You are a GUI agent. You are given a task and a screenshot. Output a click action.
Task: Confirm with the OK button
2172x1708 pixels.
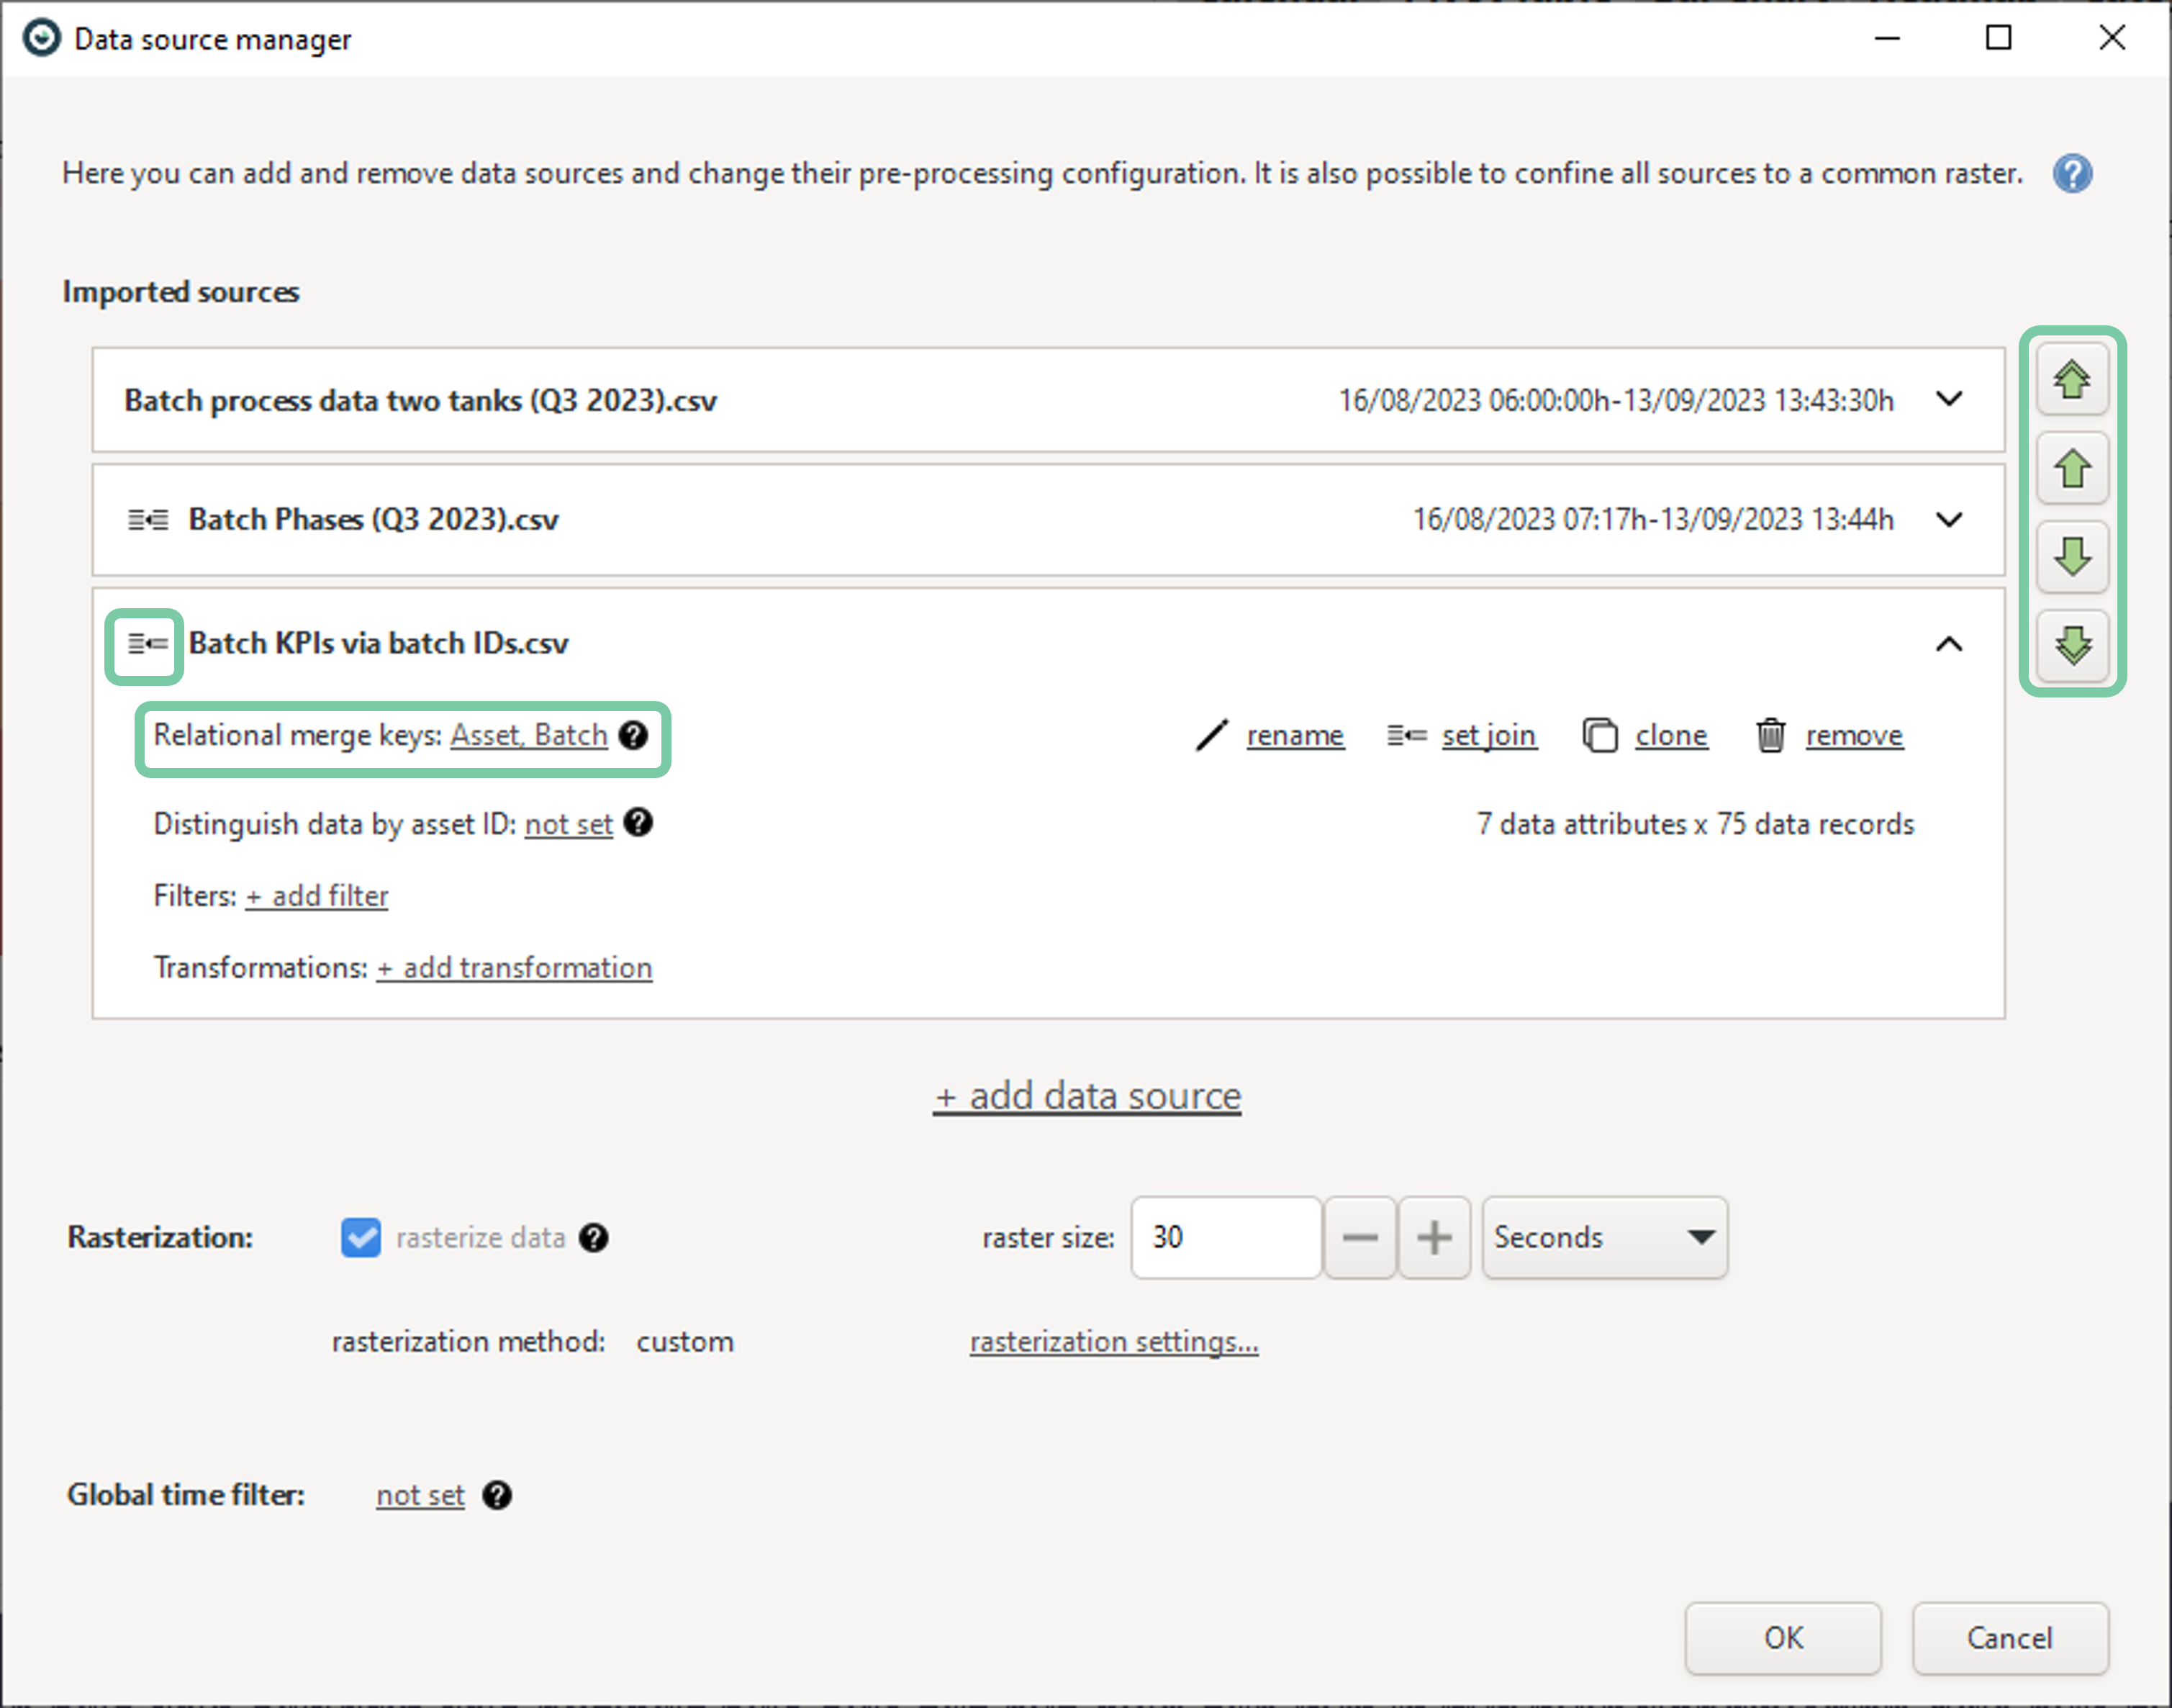tap(1783, 1638)
